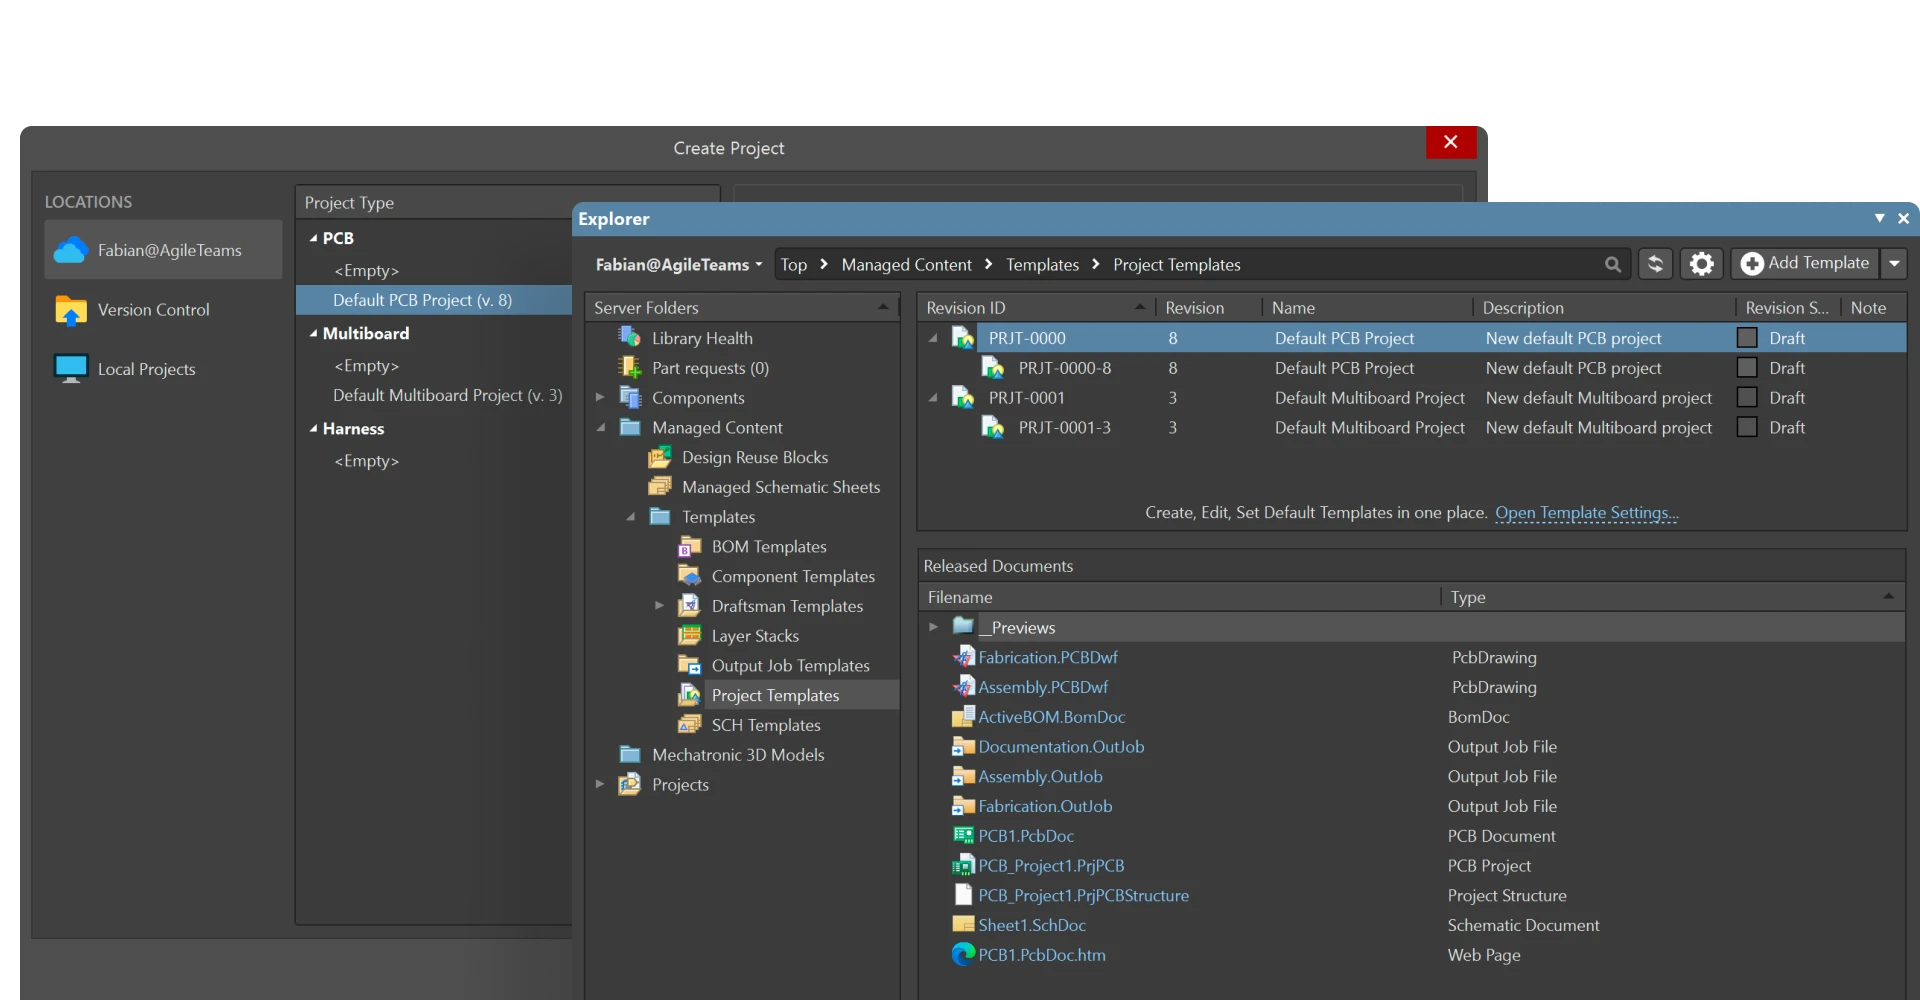The width and height of the screenshot is (1920, 1000).
Task: Click the Design Reuse Blocks icon
Action: tap(660, 457)
